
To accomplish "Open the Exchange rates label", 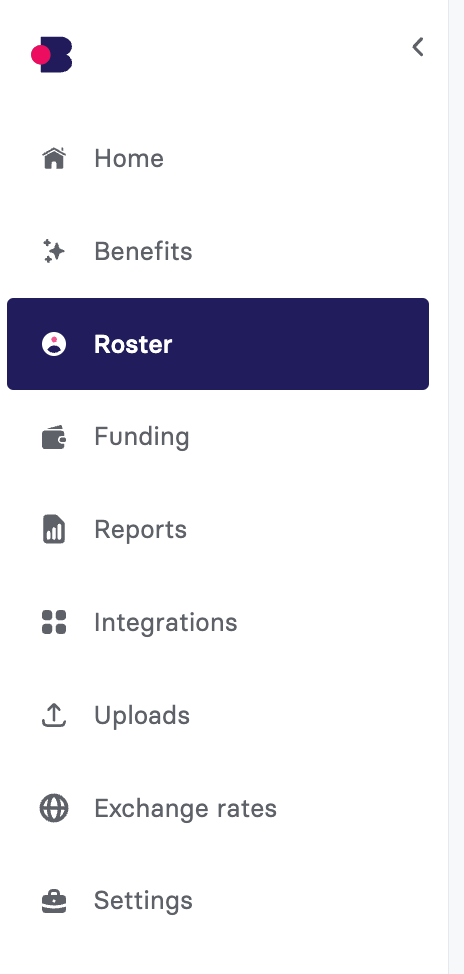I will (185, 808).
